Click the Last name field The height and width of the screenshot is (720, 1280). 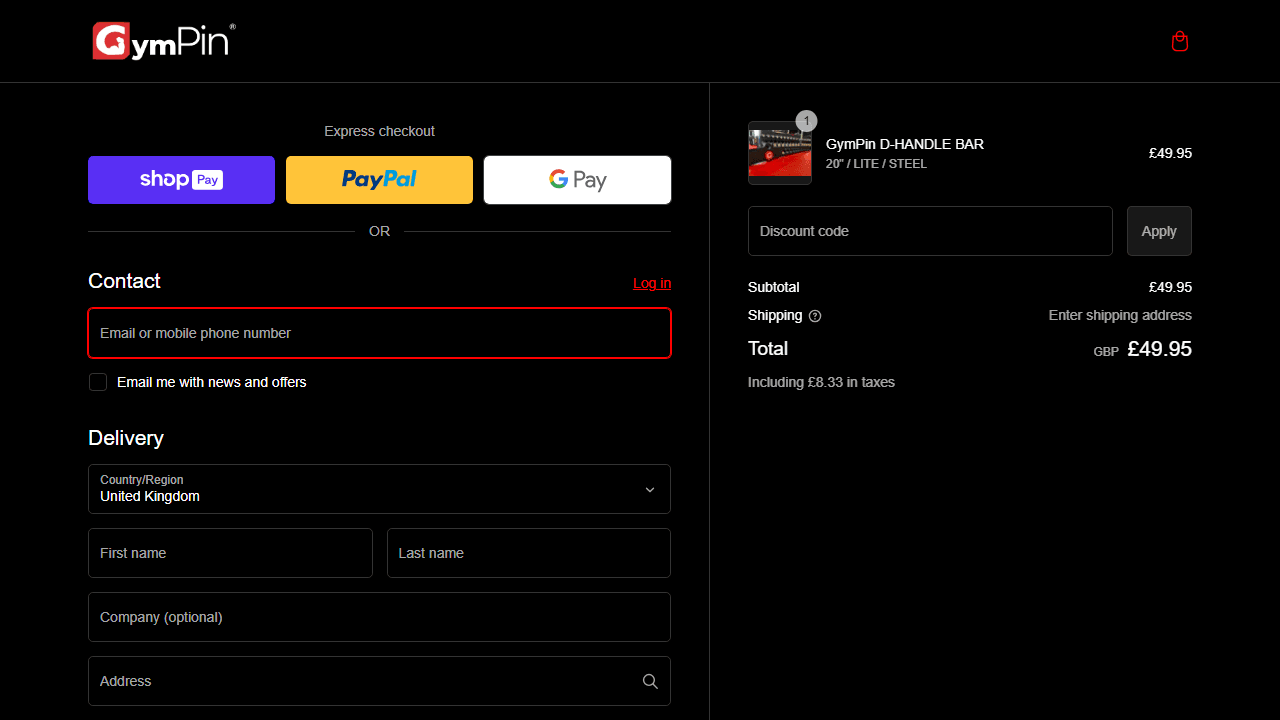pyautogui.click(x=529, y=553)
